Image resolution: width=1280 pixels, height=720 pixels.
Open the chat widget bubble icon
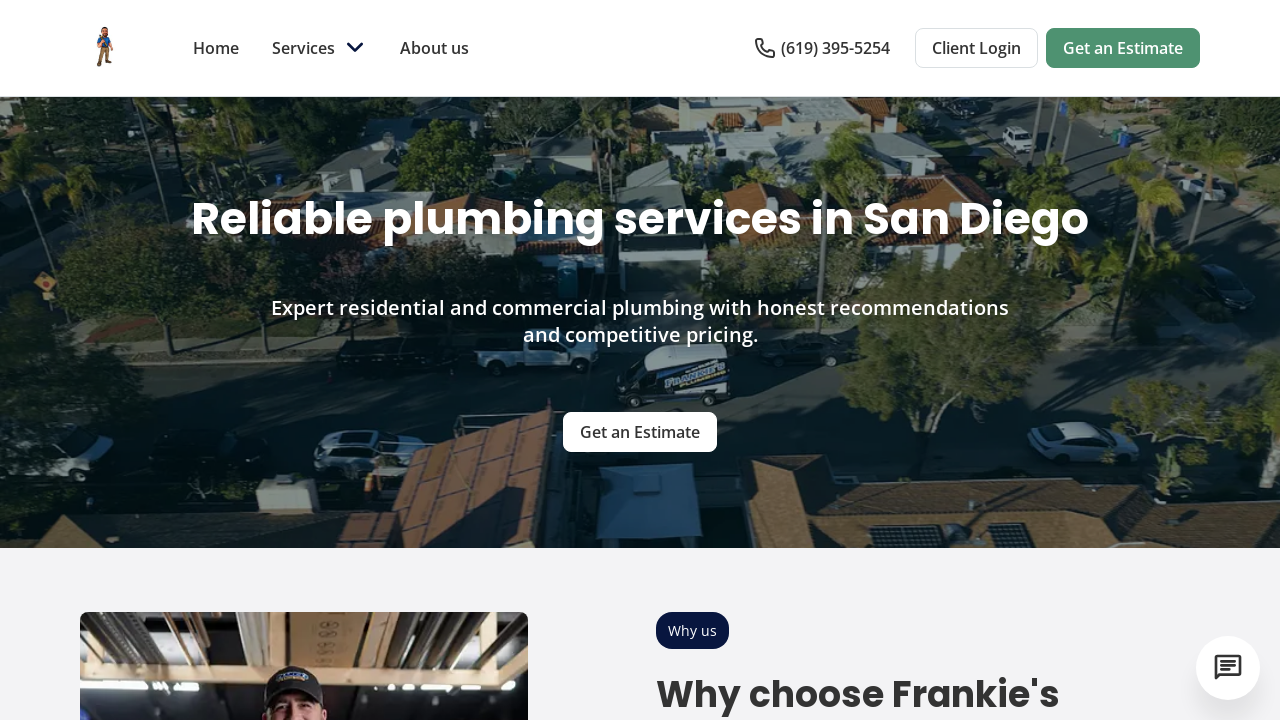click(1228, 668)
